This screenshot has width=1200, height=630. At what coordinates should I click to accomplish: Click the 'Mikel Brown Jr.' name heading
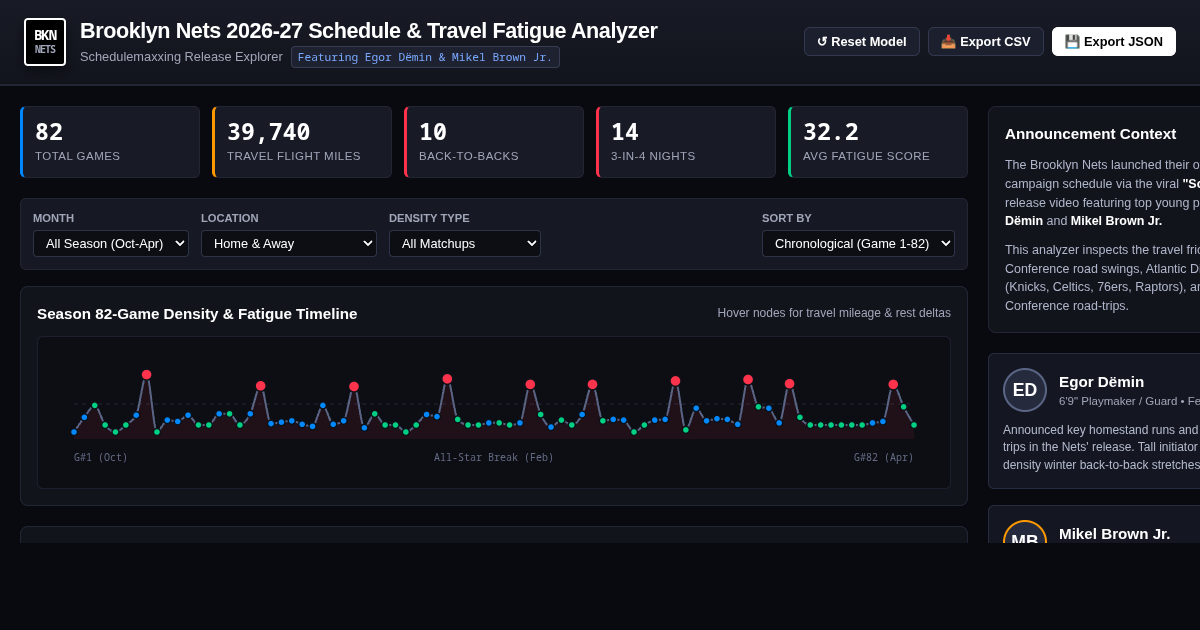point(1114,533)
